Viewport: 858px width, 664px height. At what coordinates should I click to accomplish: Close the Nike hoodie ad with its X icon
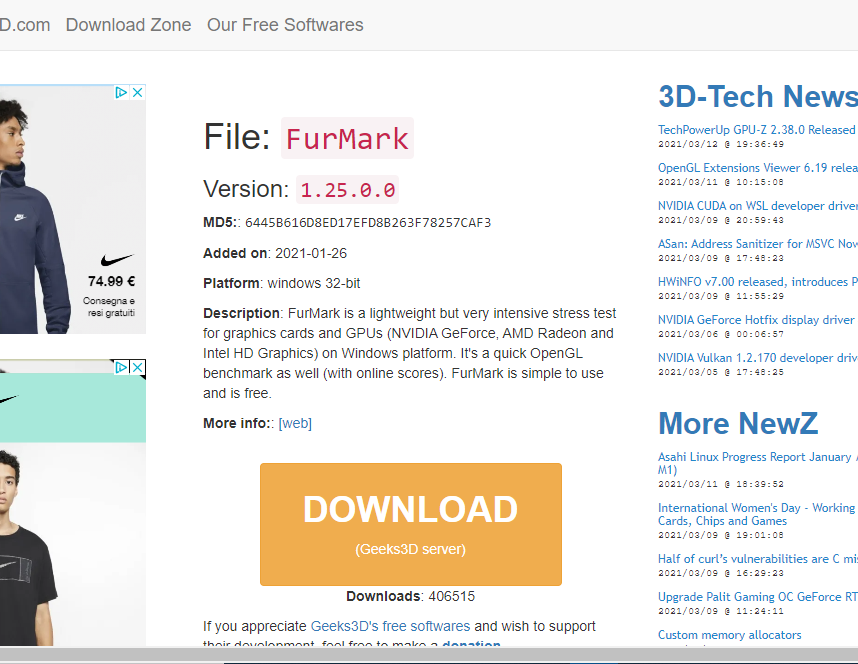click(138, 93)
